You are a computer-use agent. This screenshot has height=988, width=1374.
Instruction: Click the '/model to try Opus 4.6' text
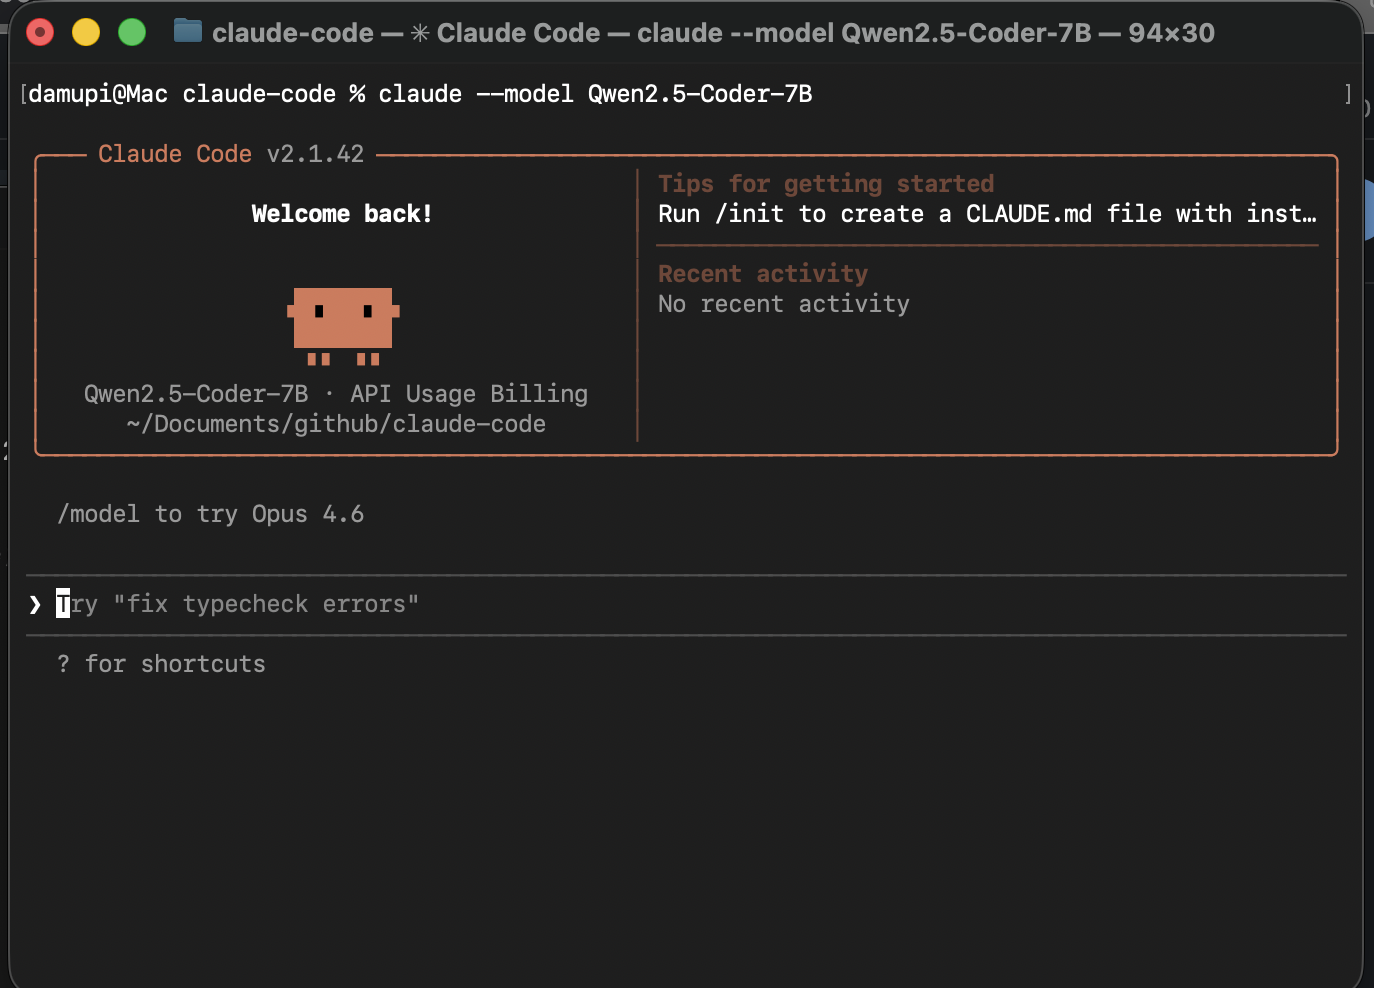coord(211,514)
